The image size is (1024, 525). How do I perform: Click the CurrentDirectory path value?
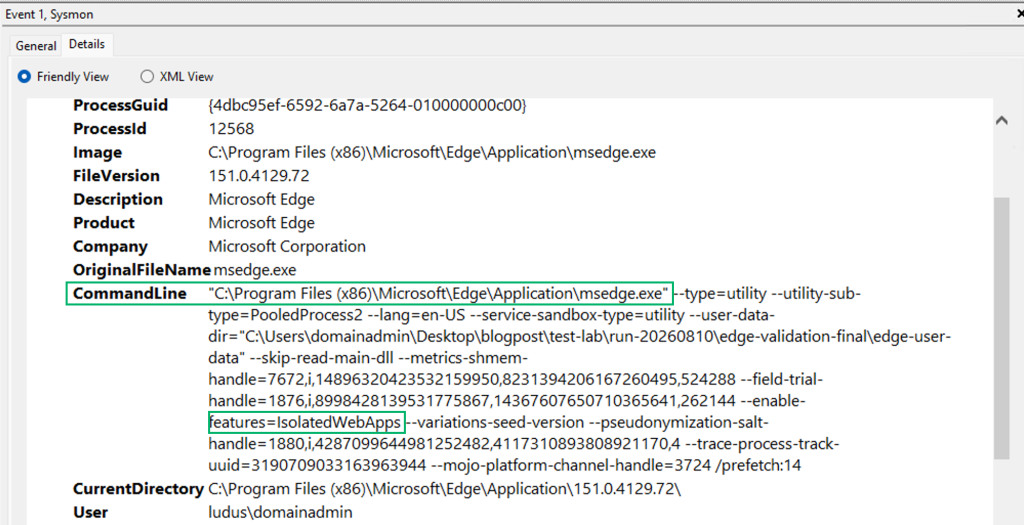pos(445,489)
